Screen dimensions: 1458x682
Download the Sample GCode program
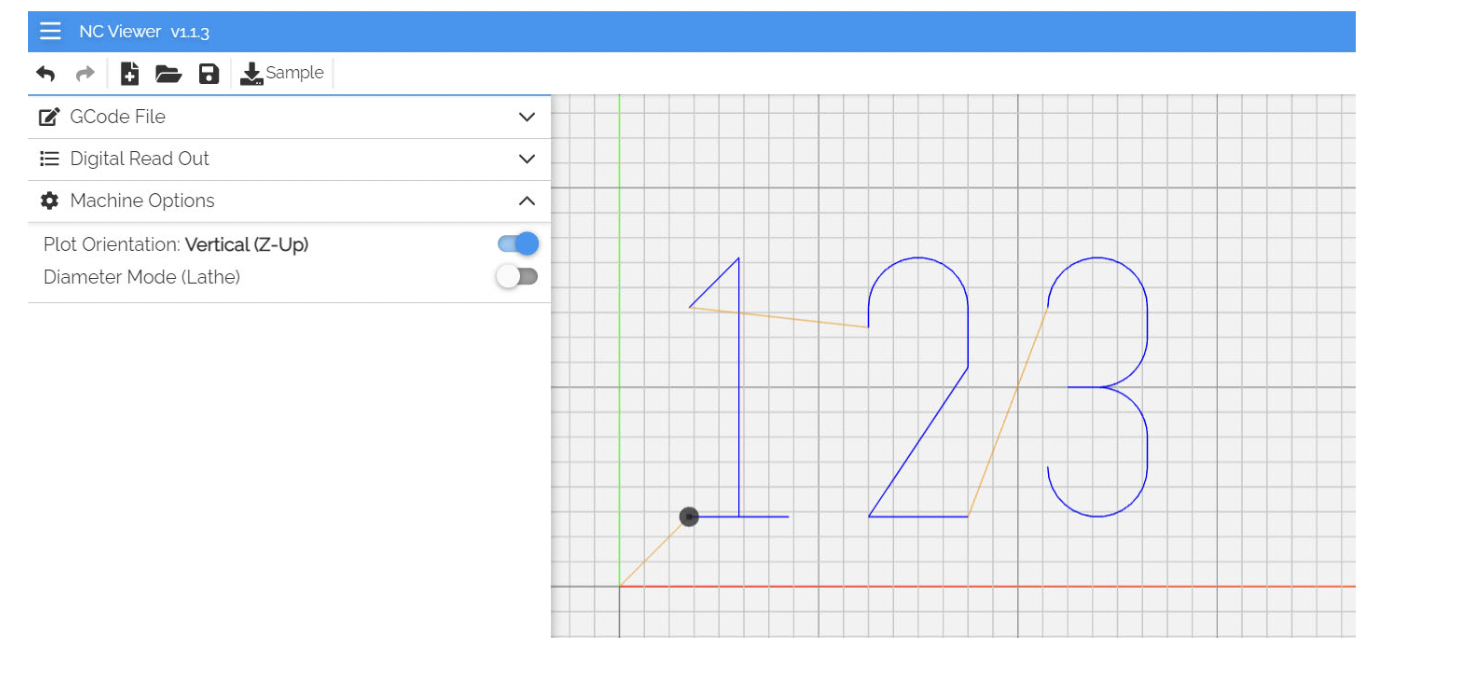pos(250,73)
